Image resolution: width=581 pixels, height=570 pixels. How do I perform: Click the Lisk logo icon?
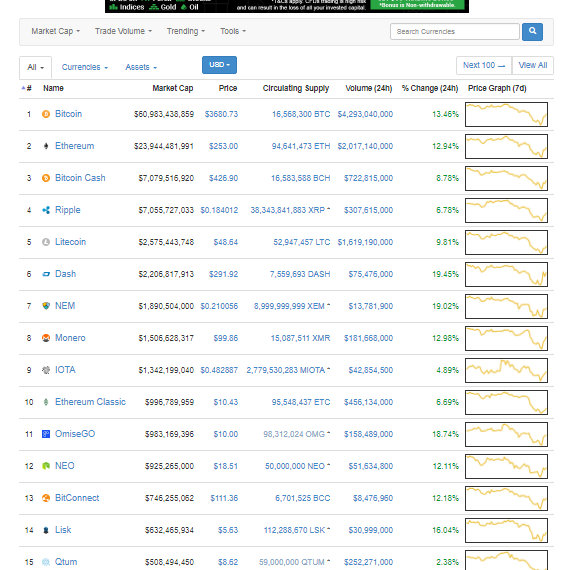[x=46, y=530]
